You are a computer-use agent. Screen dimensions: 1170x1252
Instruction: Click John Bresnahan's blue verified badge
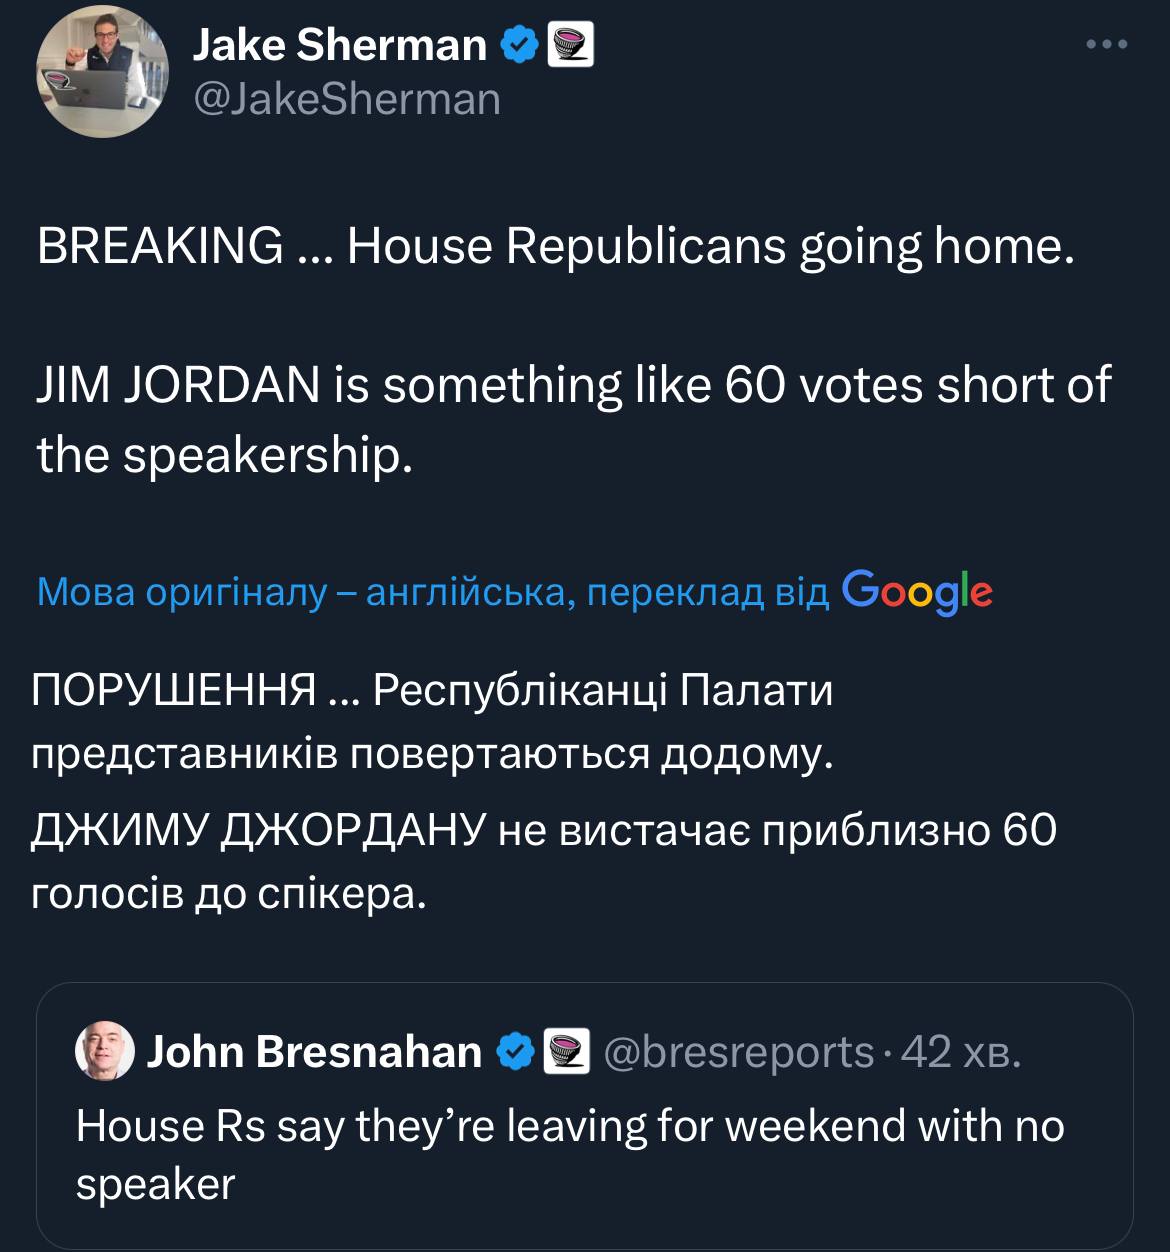pos(514,1052)
